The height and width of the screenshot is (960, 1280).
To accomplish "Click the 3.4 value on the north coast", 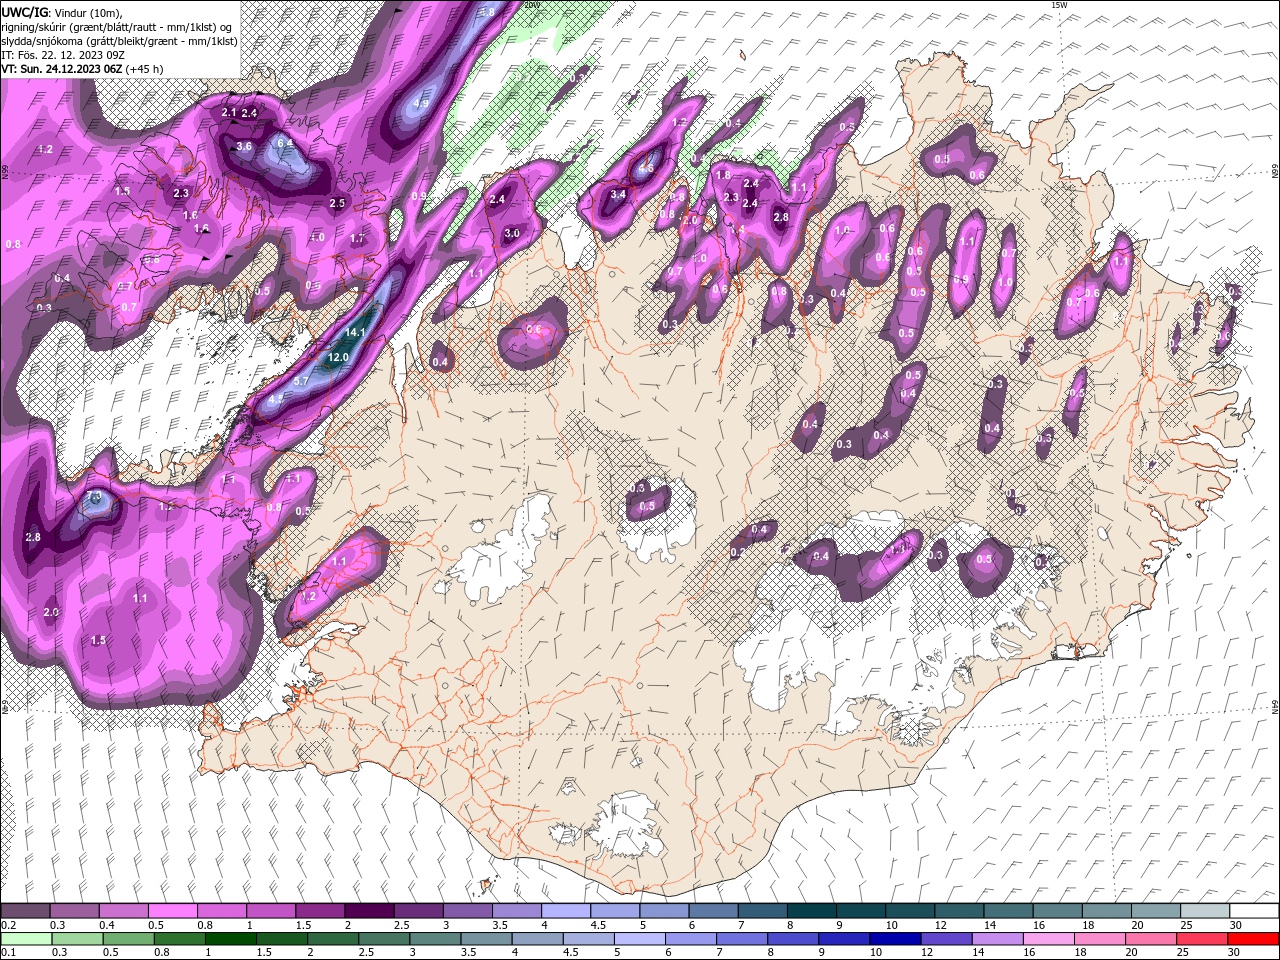I will click(x=618, y=195).
